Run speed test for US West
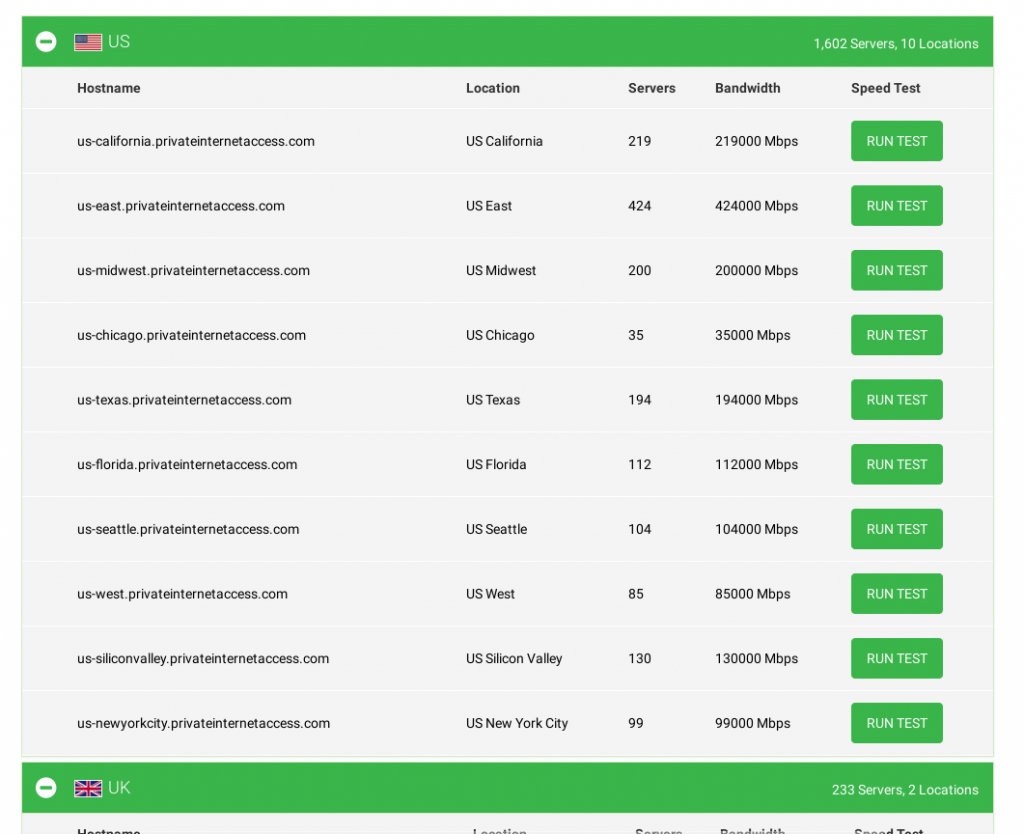1024x834 pixels. 897,594
